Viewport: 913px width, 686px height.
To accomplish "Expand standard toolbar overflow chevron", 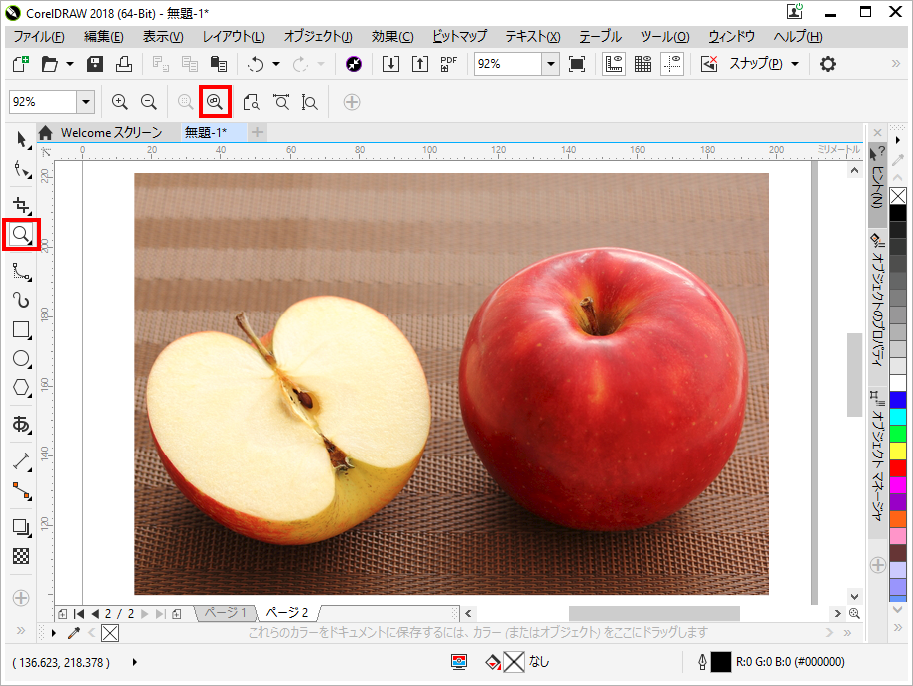I will coord(896,64).
